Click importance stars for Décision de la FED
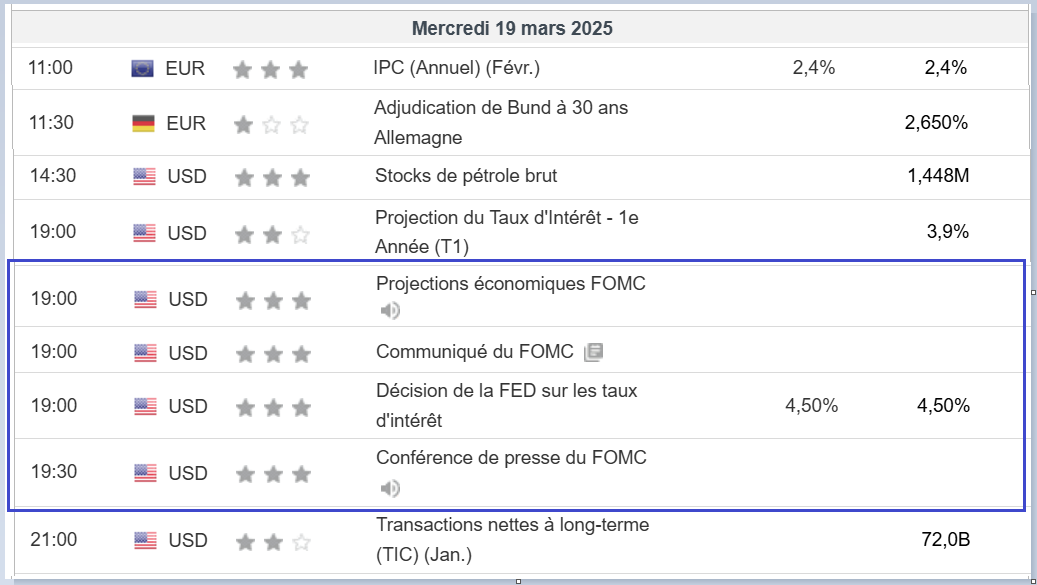 pyautogui.click(x=272, y=407)
